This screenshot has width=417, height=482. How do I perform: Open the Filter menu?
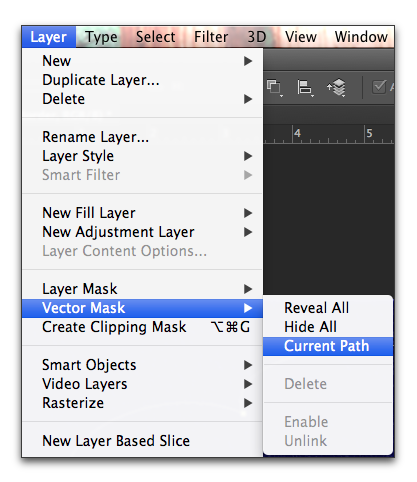pos(211,37)
